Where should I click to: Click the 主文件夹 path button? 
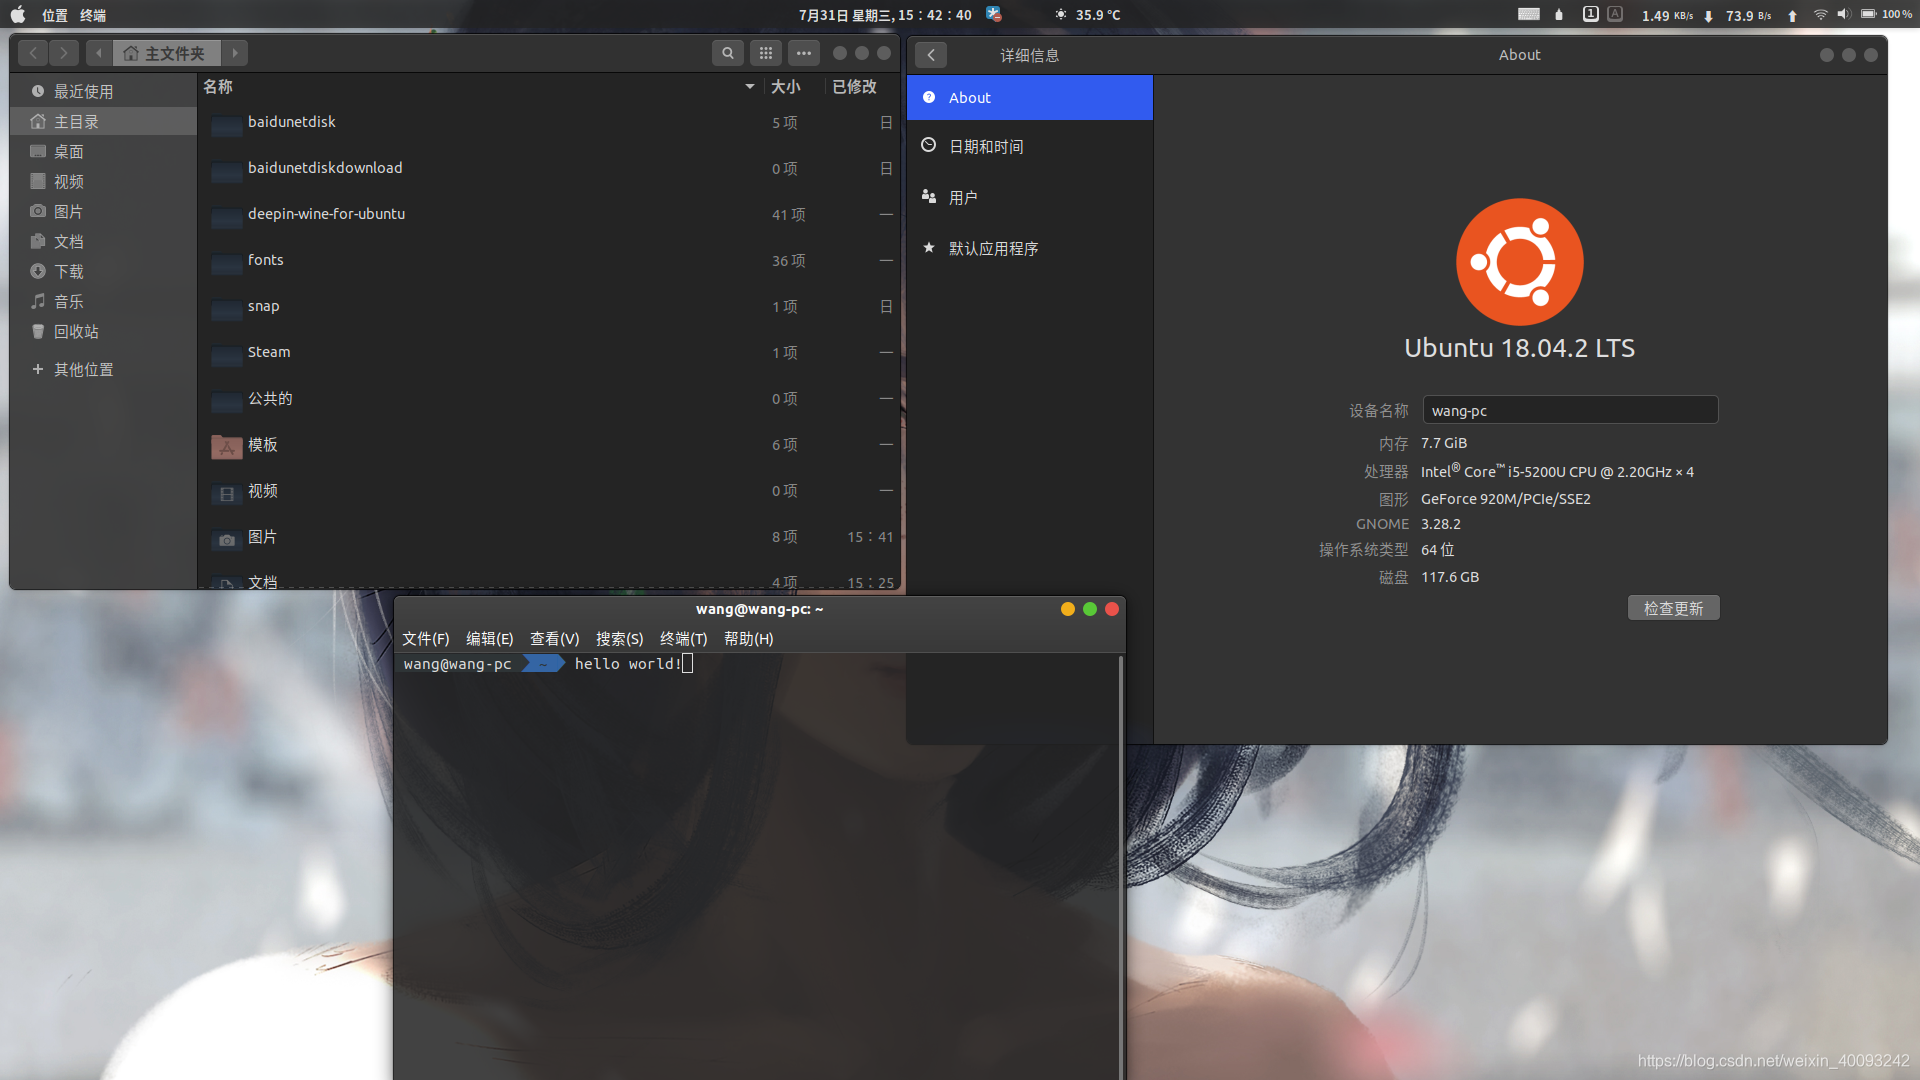(166, 53)
